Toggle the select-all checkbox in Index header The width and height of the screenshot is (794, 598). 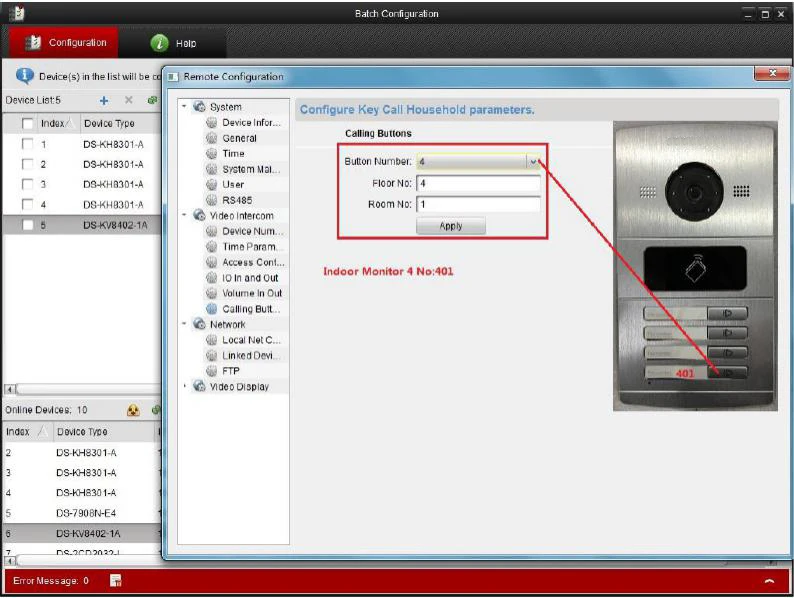(27, 124)
